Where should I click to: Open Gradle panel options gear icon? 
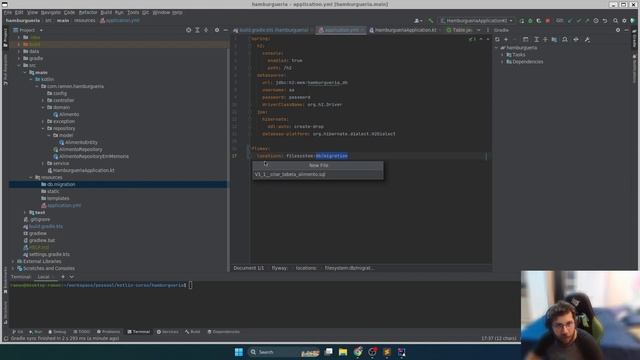tap(618, 30)
